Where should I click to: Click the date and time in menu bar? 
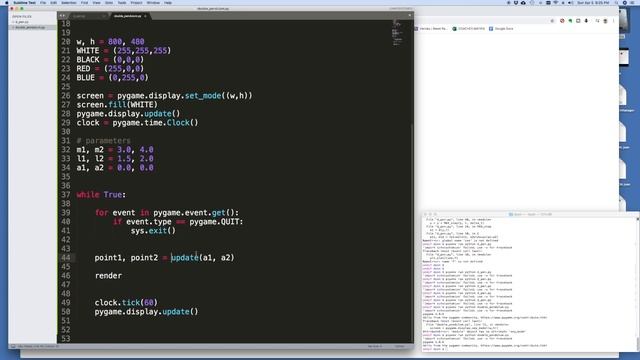click(593, 2)
